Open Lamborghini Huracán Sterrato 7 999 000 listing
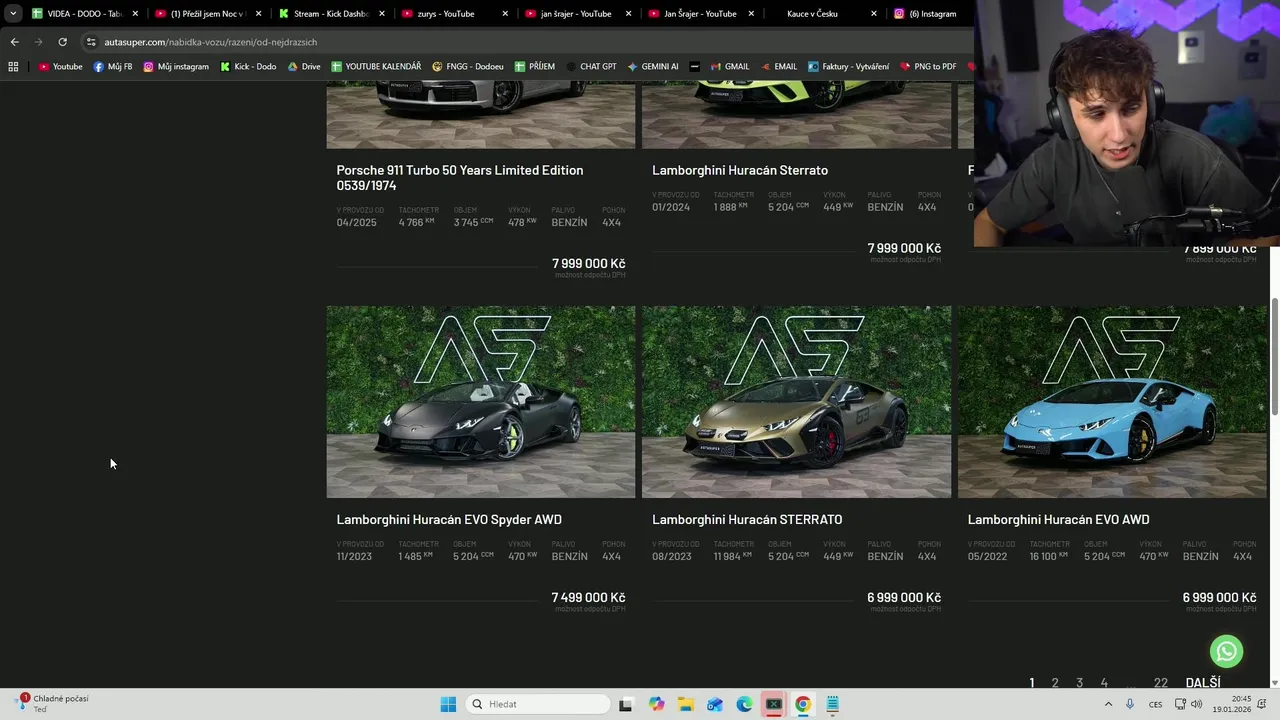Image resolution: width=1280 pixels, height=720 pixels. (x=740, y=170)
